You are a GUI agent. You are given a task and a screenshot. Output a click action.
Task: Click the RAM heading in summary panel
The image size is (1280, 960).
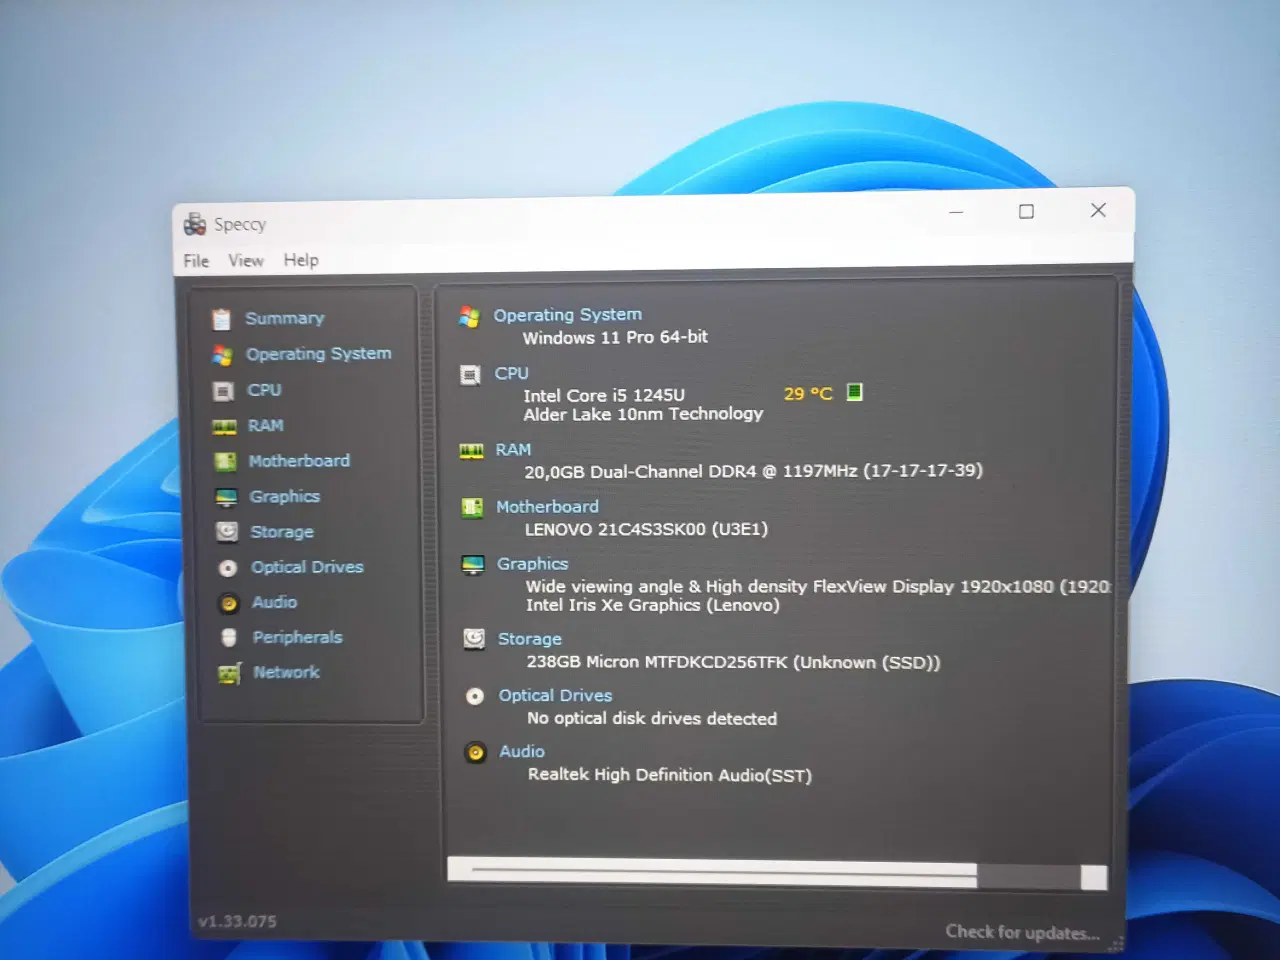tap(513, 450)
